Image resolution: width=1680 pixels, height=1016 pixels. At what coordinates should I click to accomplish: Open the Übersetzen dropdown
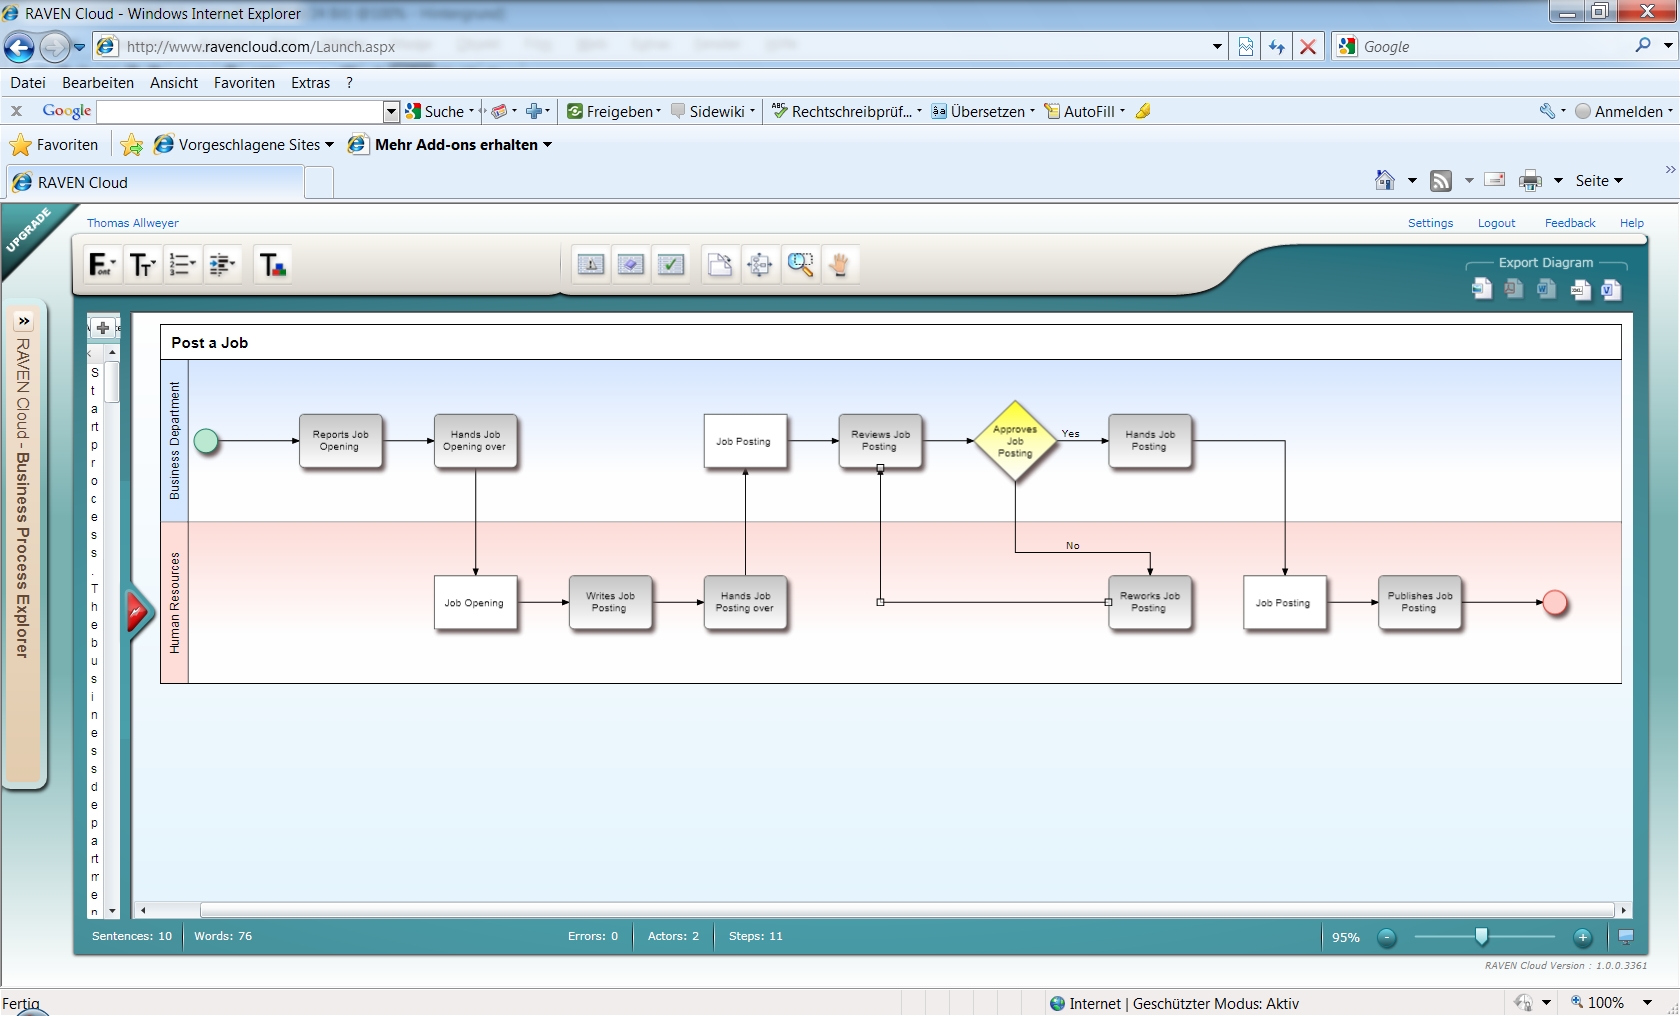click(1032, 111)
